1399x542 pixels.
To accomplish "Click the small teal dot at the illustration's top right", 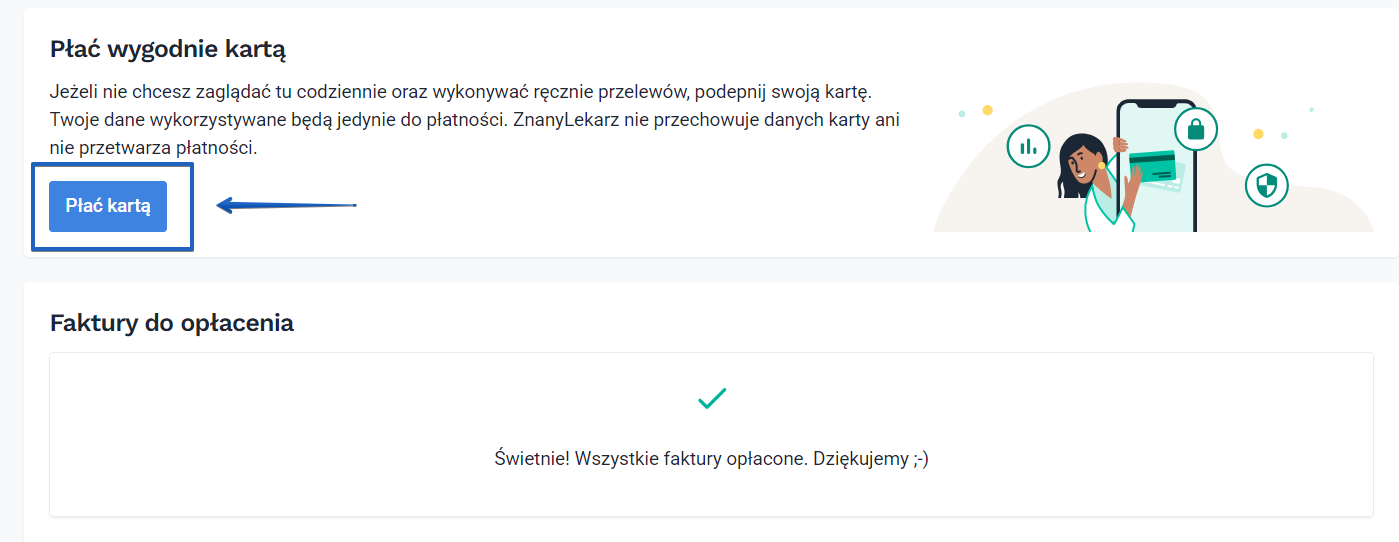I will [x=1311, y=109].
